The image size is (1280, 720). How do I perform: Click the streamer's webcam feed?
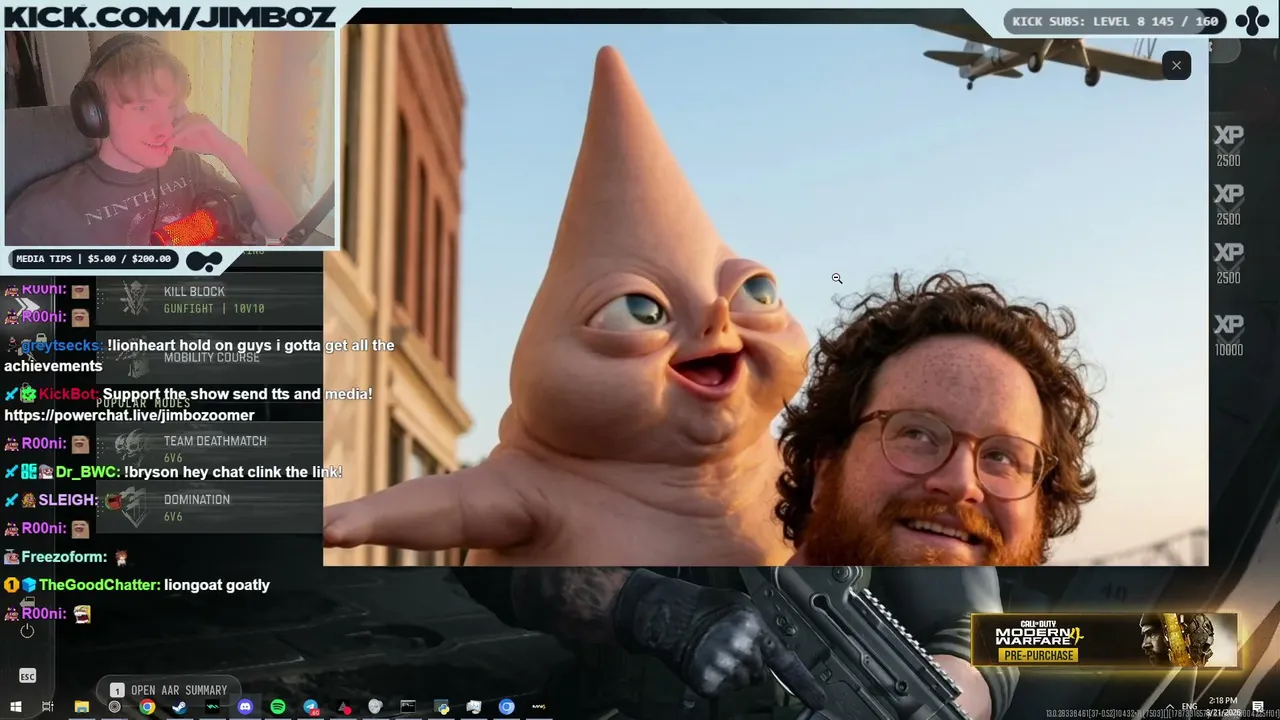(x=170, y=138)
